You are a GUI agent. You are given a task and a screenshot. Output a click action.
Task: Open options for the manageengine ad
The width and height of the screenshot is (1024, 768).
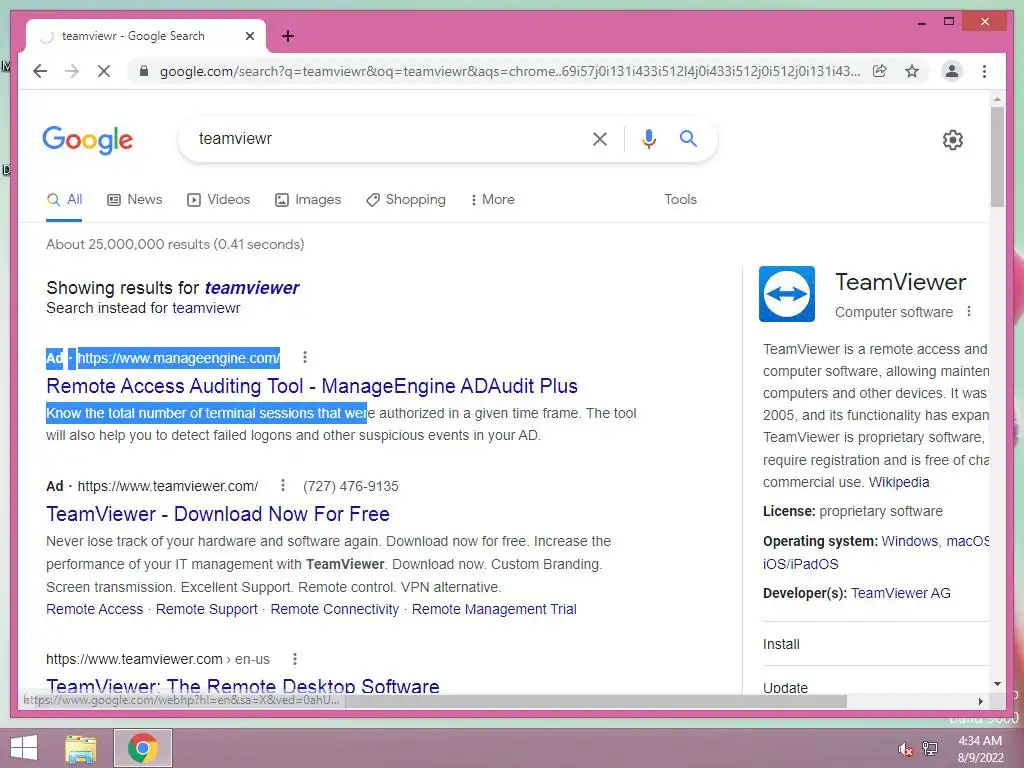[304, 357]
